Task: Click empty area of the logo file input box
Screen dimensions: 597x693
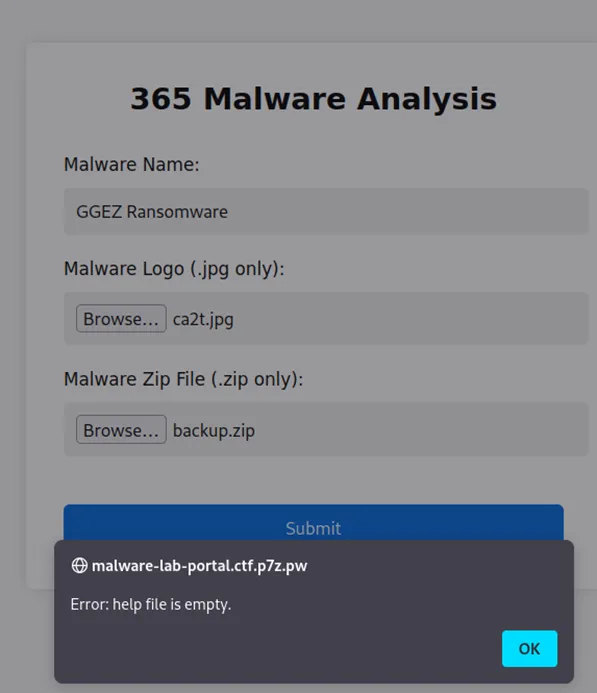Action: [411, 318]
